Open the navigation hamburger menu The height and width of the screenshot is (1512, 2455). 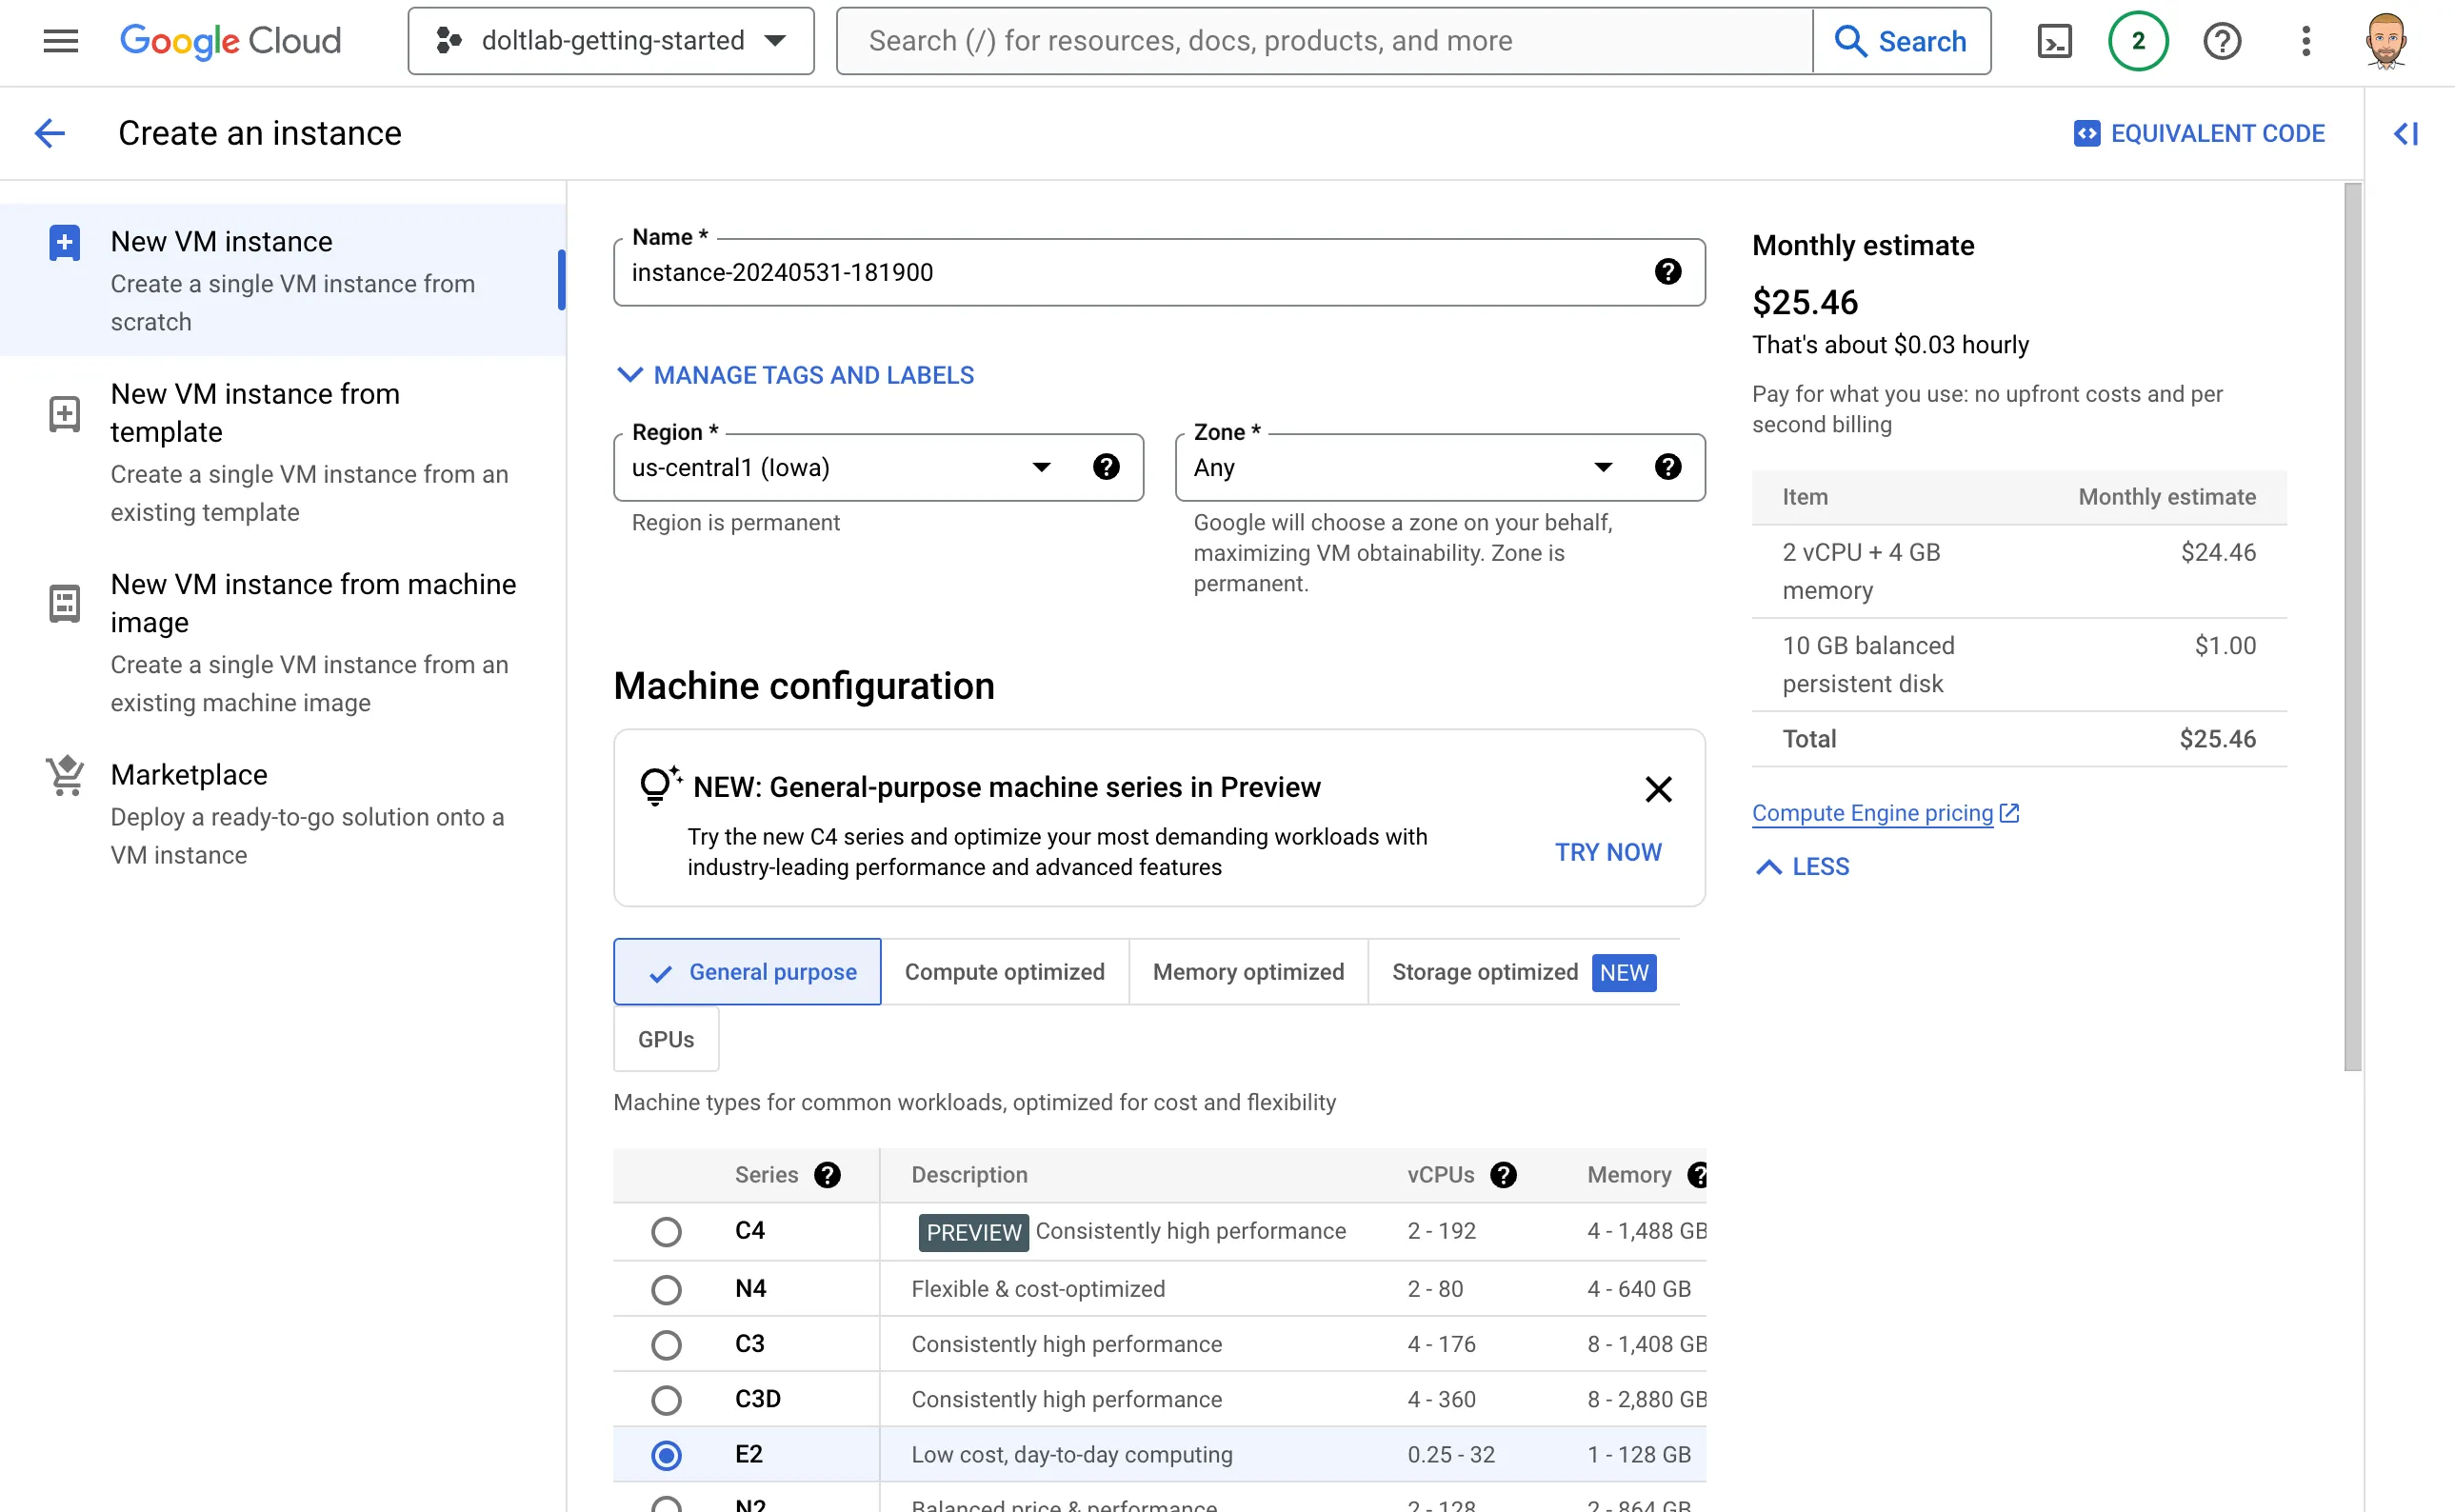59,41
